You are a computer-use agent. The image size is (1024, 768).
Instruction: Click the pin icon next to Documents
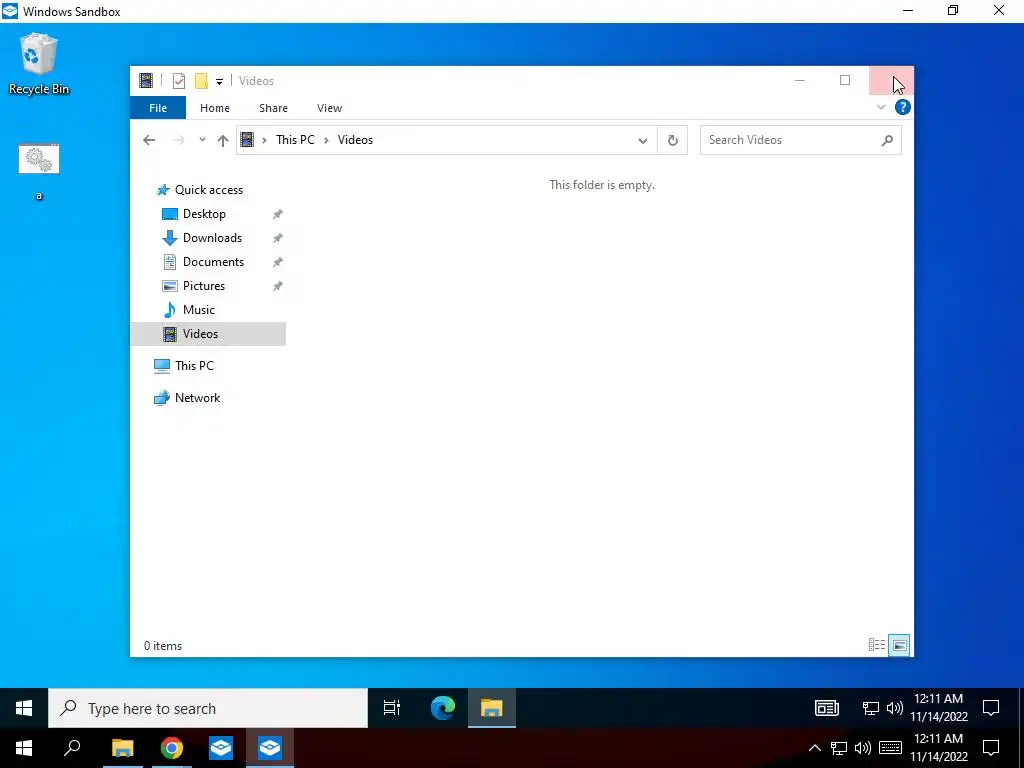point(278,262)
